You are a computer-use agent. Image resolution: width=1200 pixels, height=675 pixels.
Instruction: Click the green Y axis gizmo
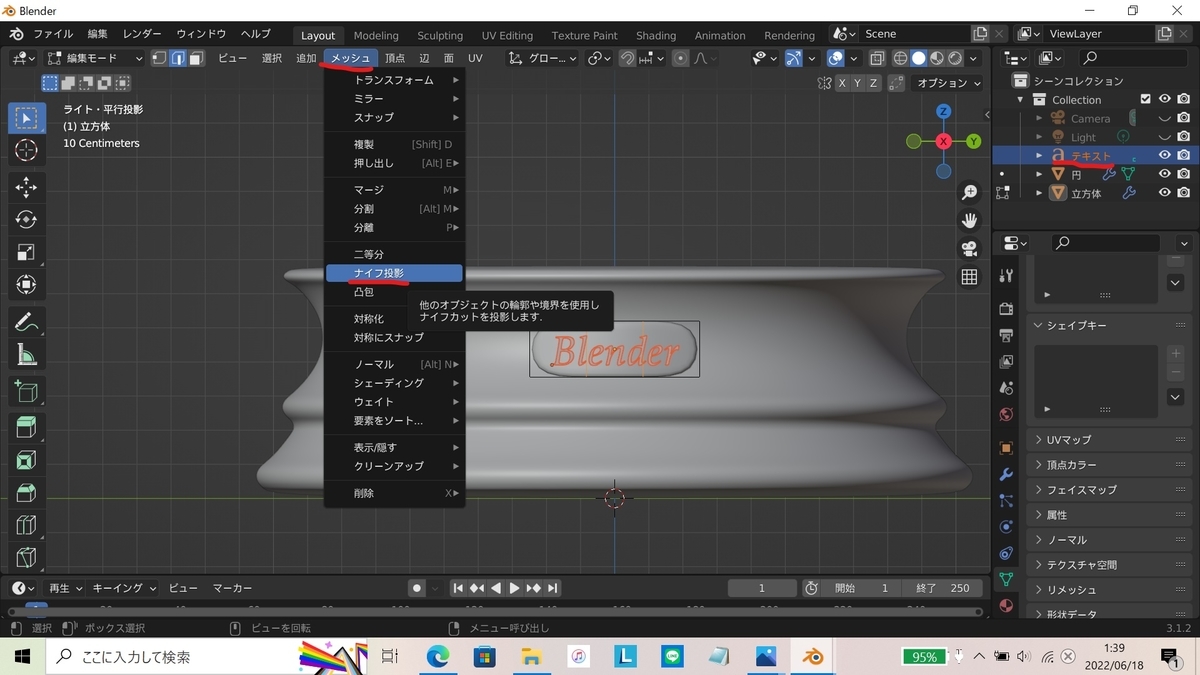click(x=973, y=142)
